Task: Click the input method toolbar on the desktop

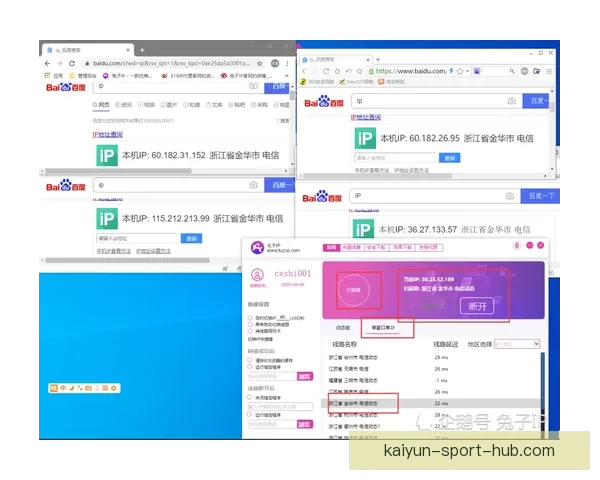Action: (x=85, y=388)
